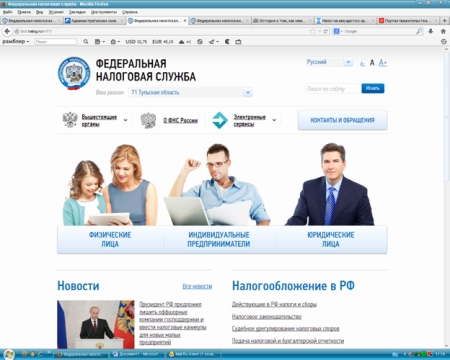Click the Firefox back arrow button
This screenshot has height=360, width=450.
[x=7, y=31]
